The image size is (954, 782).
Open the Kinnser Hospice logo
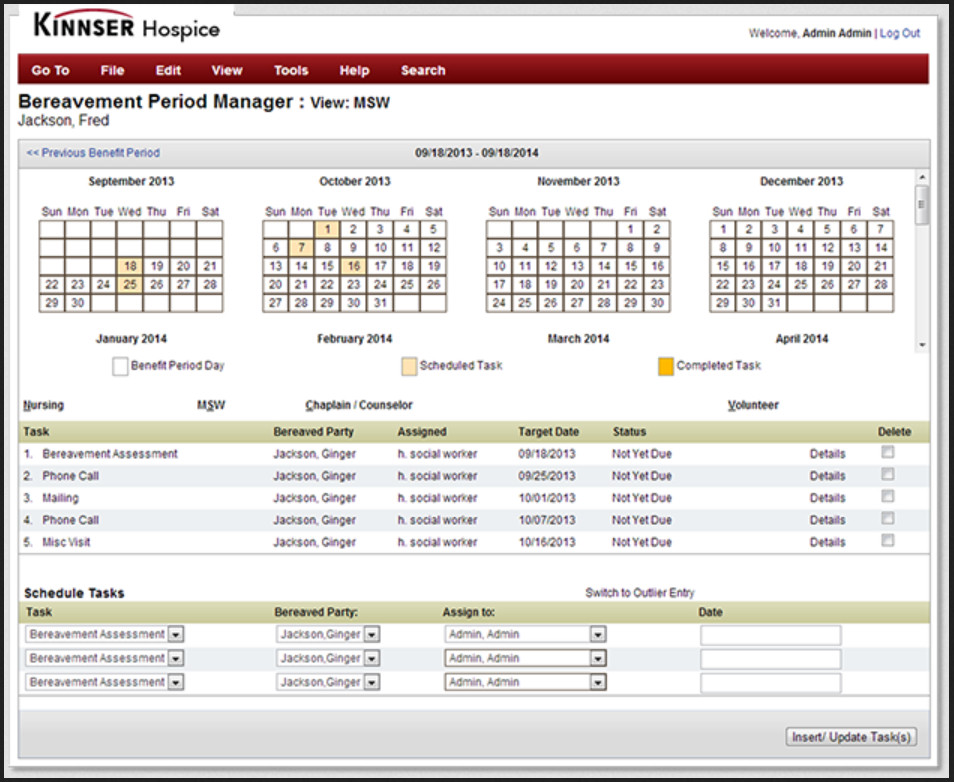[x=130, y=26]
